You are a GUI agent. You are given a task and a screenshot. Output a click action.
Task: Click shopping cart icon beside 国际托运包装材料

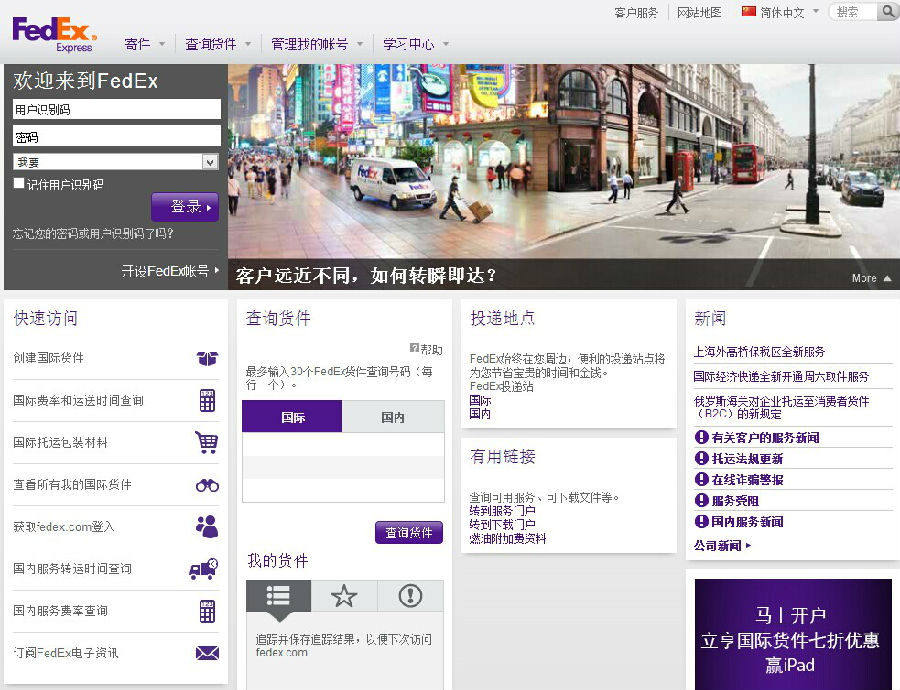[x=207, y=442]
